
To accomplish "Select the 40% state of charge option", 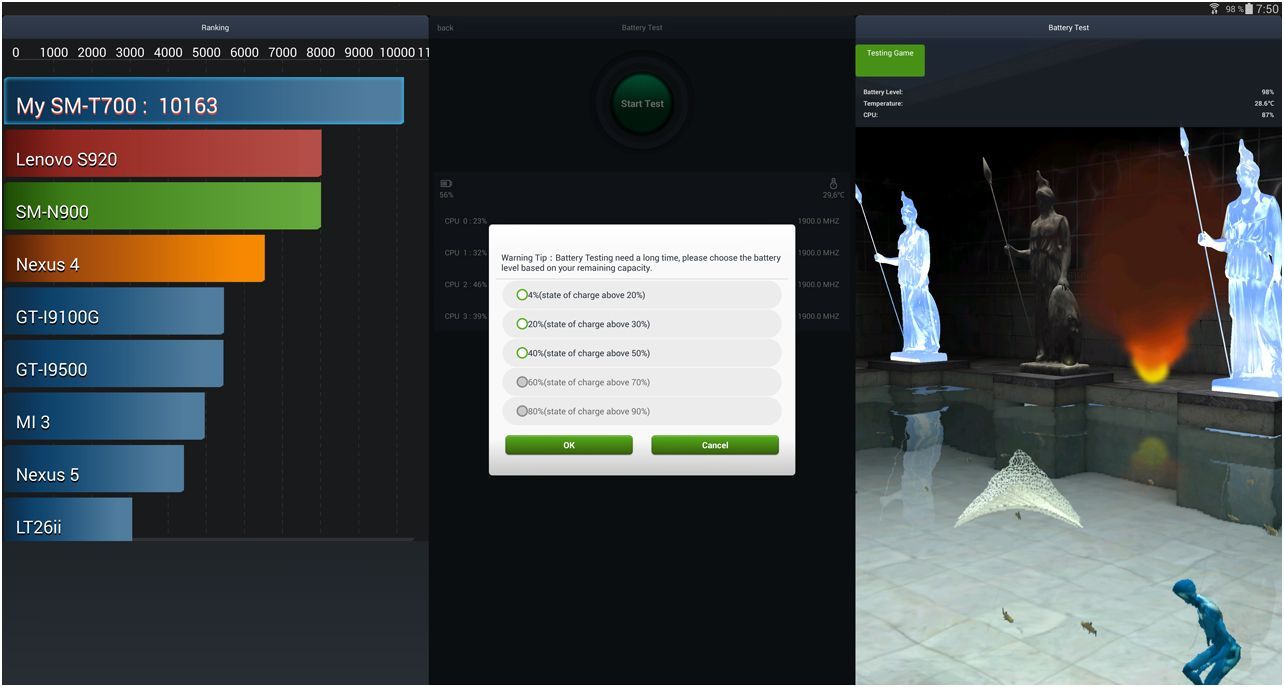I will pos(522,353).
